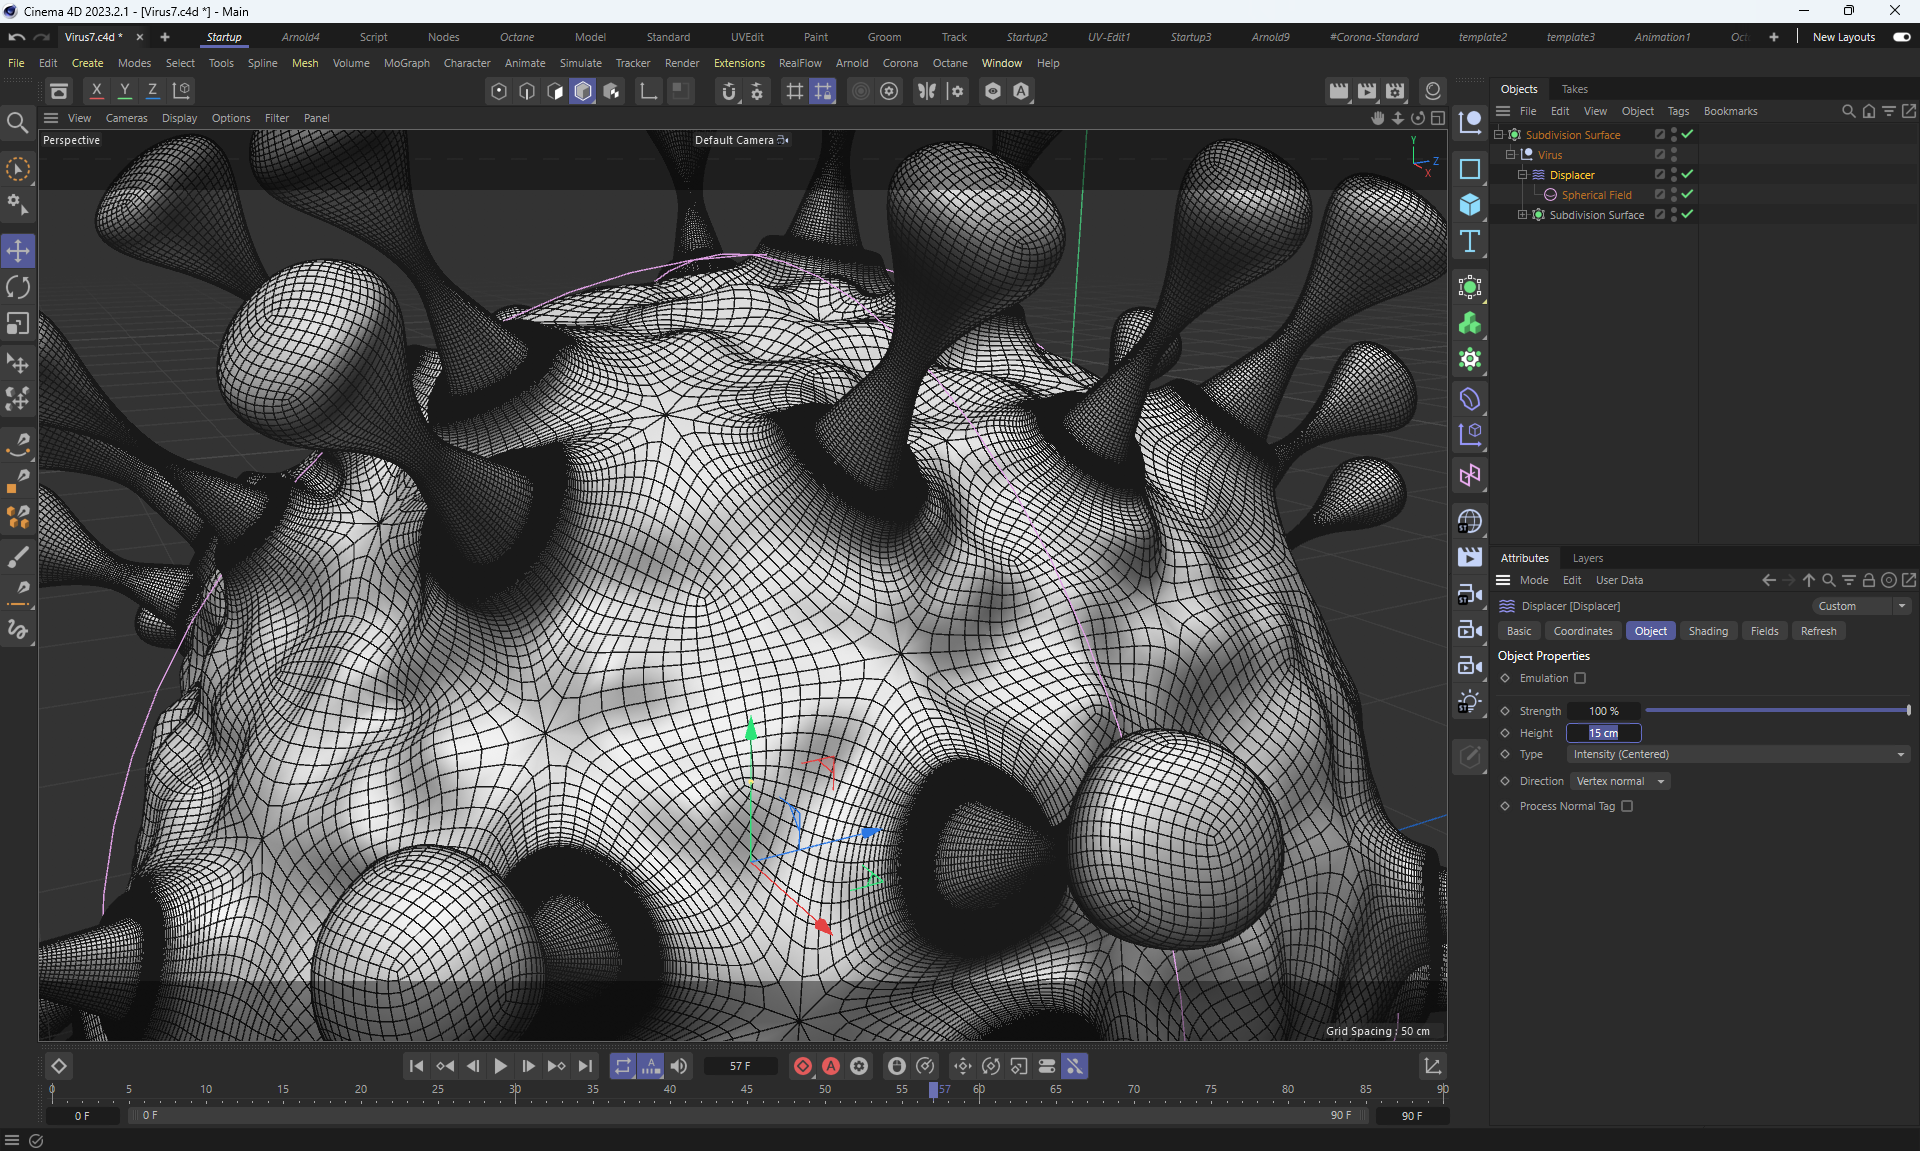The height and width of the screenshot is (1151, 1920).
Task: Open the MoGraph menu
Action: 406,63
